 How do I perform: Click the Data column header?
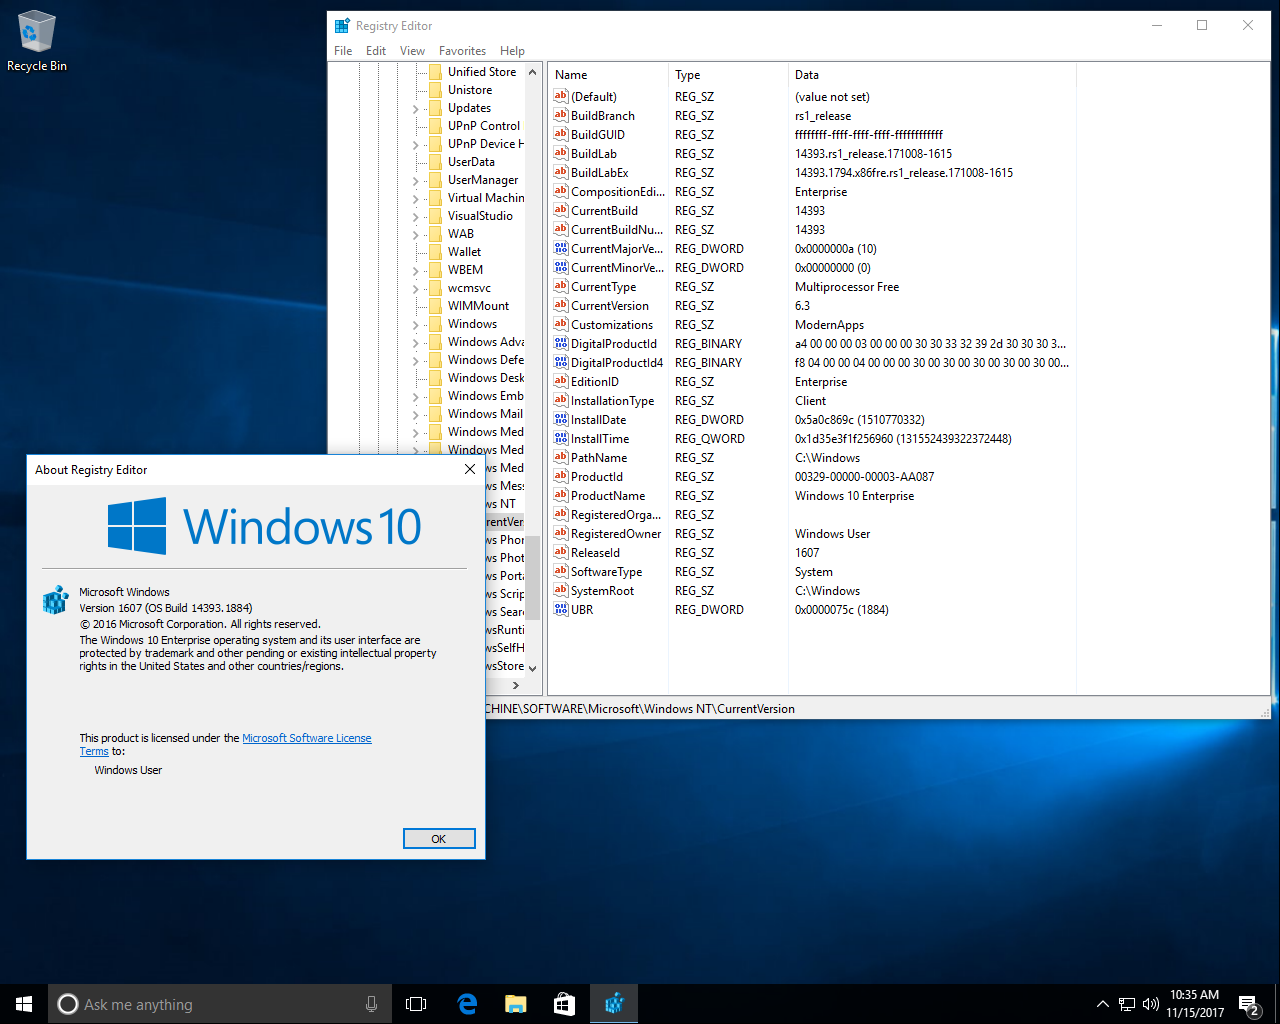pos(932,75)
